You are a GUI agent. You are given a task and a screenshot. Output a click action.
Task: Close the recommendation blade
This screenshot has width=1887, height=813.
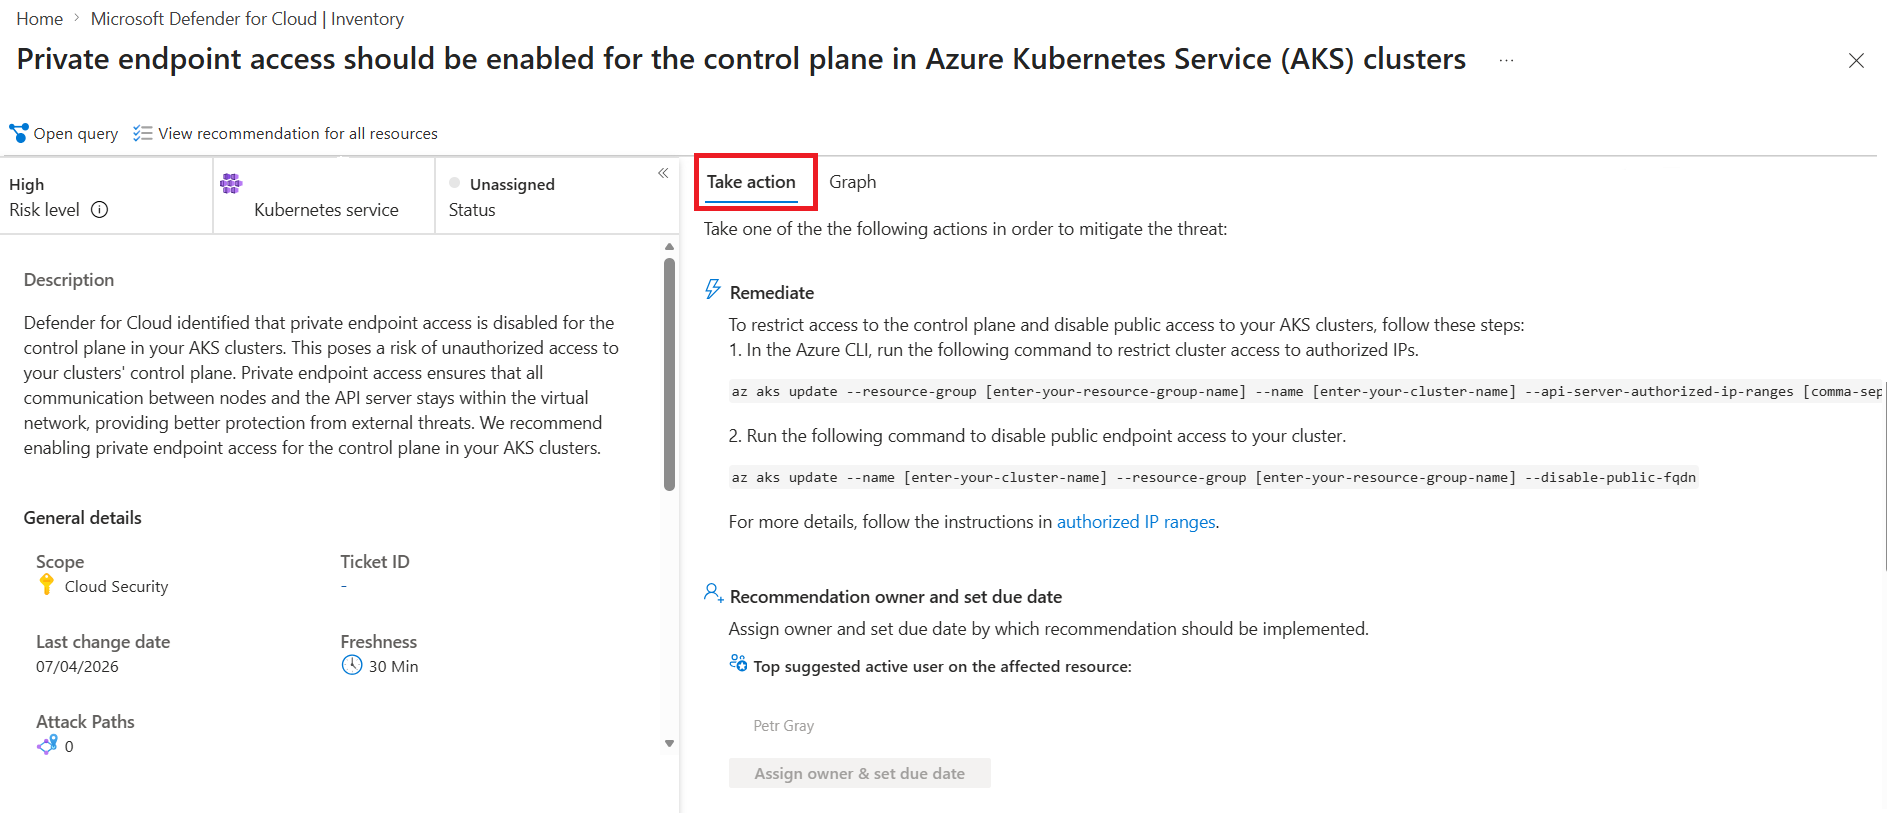[x=1856, y=61]
